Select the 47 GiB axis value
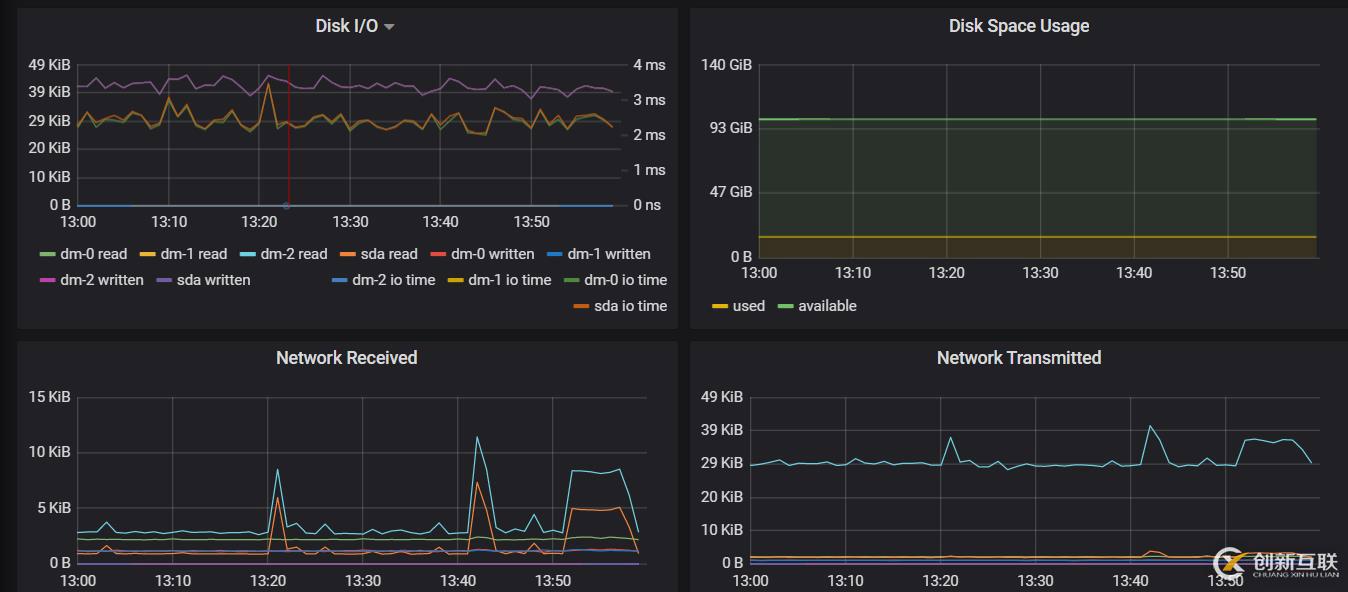This screenshot has height=592, width=1348. click(x=731, y=192)
